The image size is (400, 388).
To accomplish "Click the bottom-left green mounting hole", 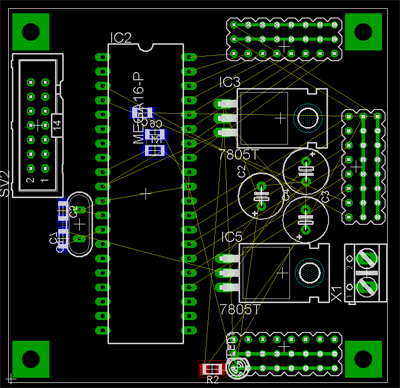I will 31,359.
